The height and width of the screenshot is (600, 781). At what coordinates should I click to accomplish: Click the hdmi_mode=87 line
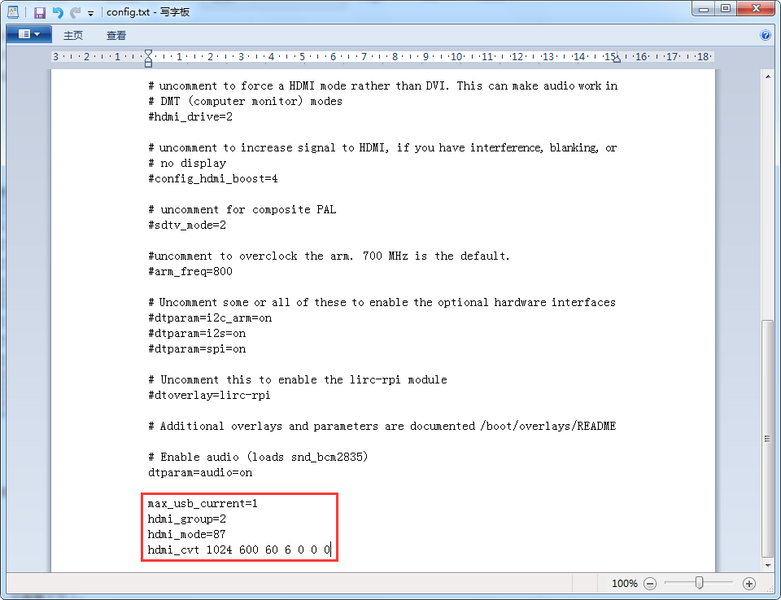(187, 534)
